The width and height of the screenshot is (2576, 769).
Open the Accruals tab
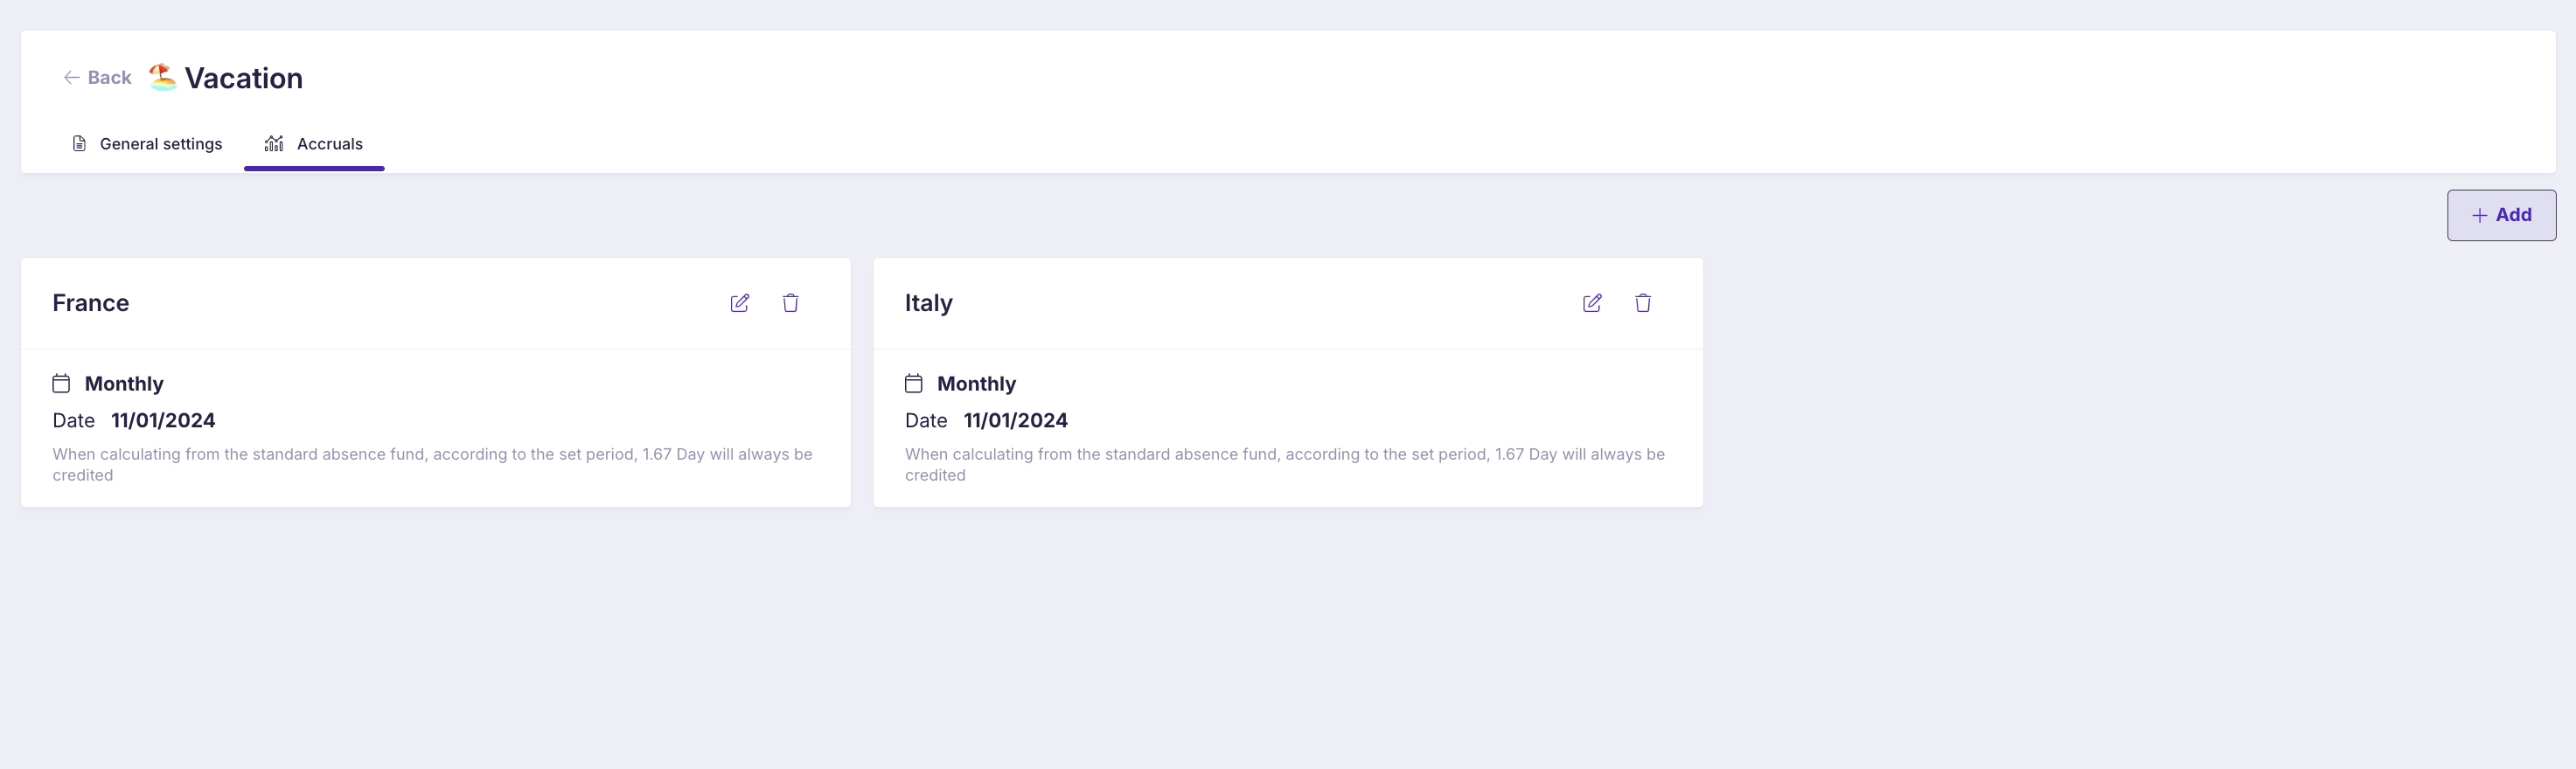point(314,144)
